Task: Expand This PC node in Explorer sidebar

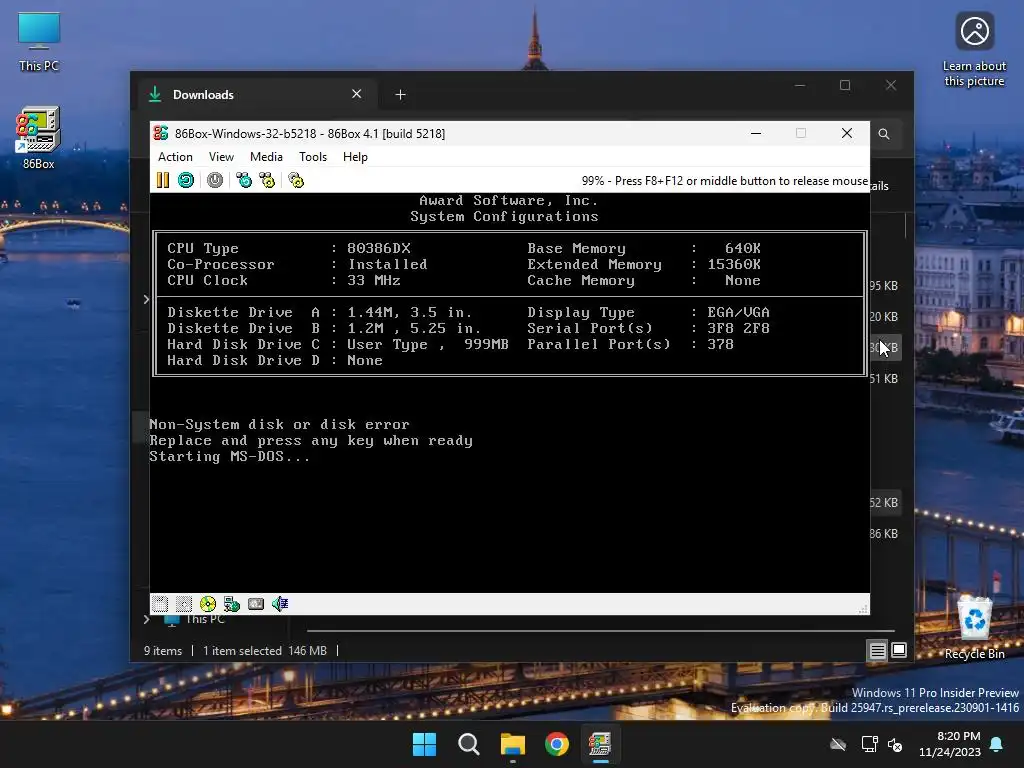Action: point(146,619)
